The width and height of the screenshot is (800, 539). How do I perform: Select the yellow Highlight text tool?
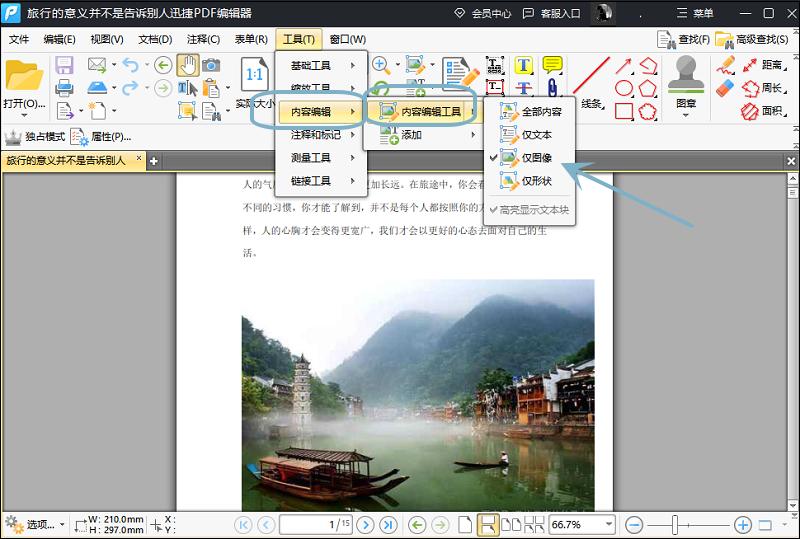click(523, 65)
